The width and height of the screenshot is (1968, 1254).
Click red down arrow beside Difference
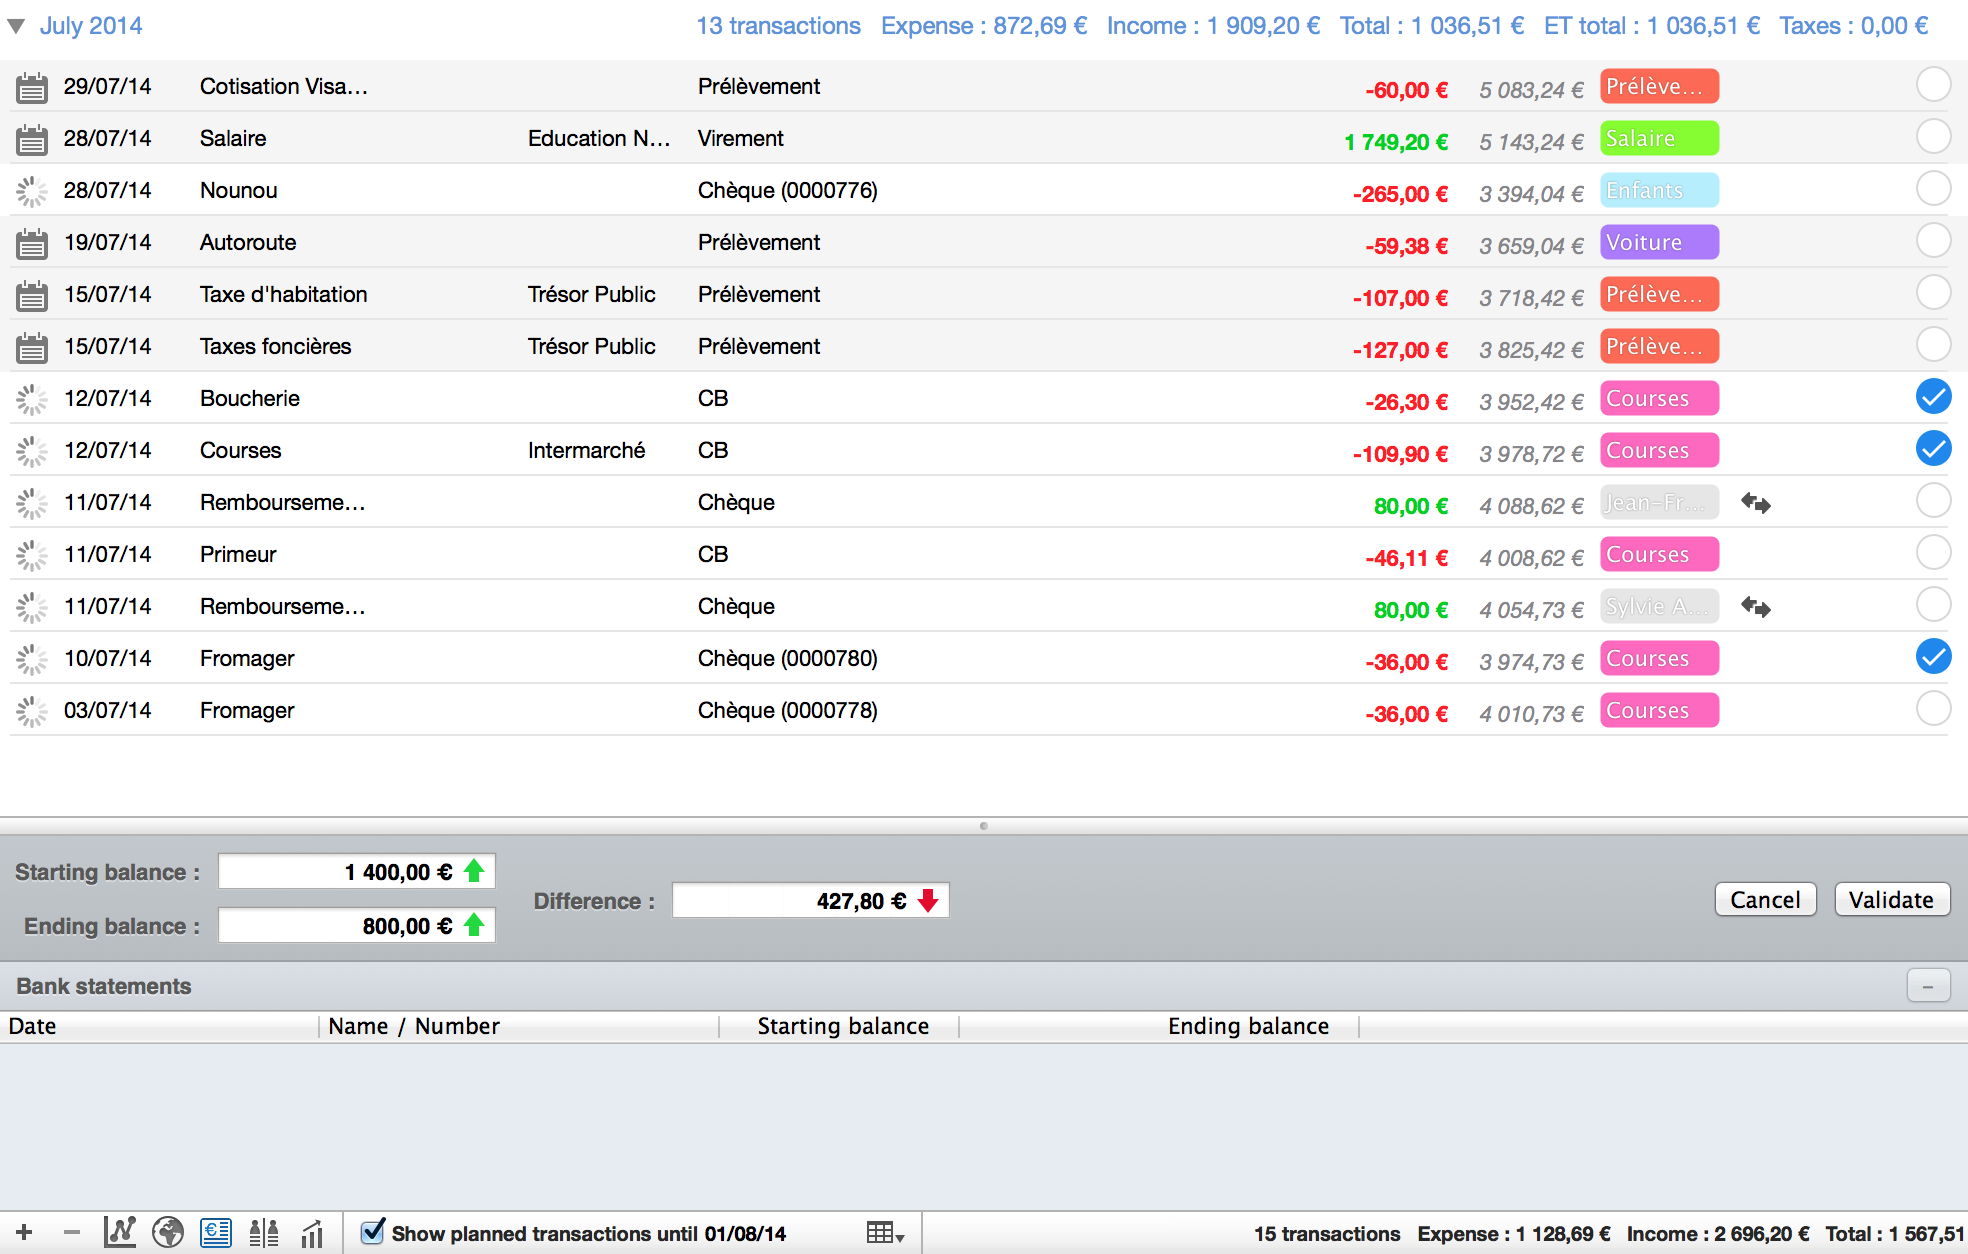coord(928,901)
